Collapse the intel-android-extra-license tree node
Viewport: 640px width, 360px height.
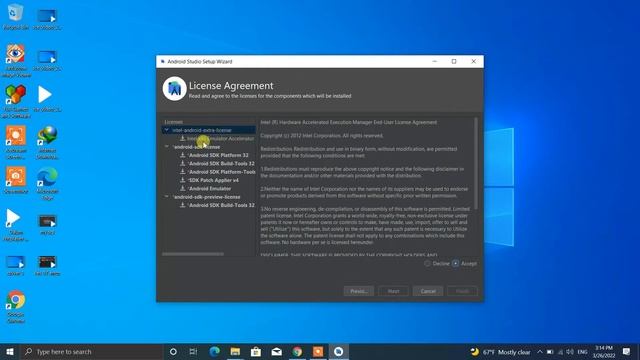(167, 130)
